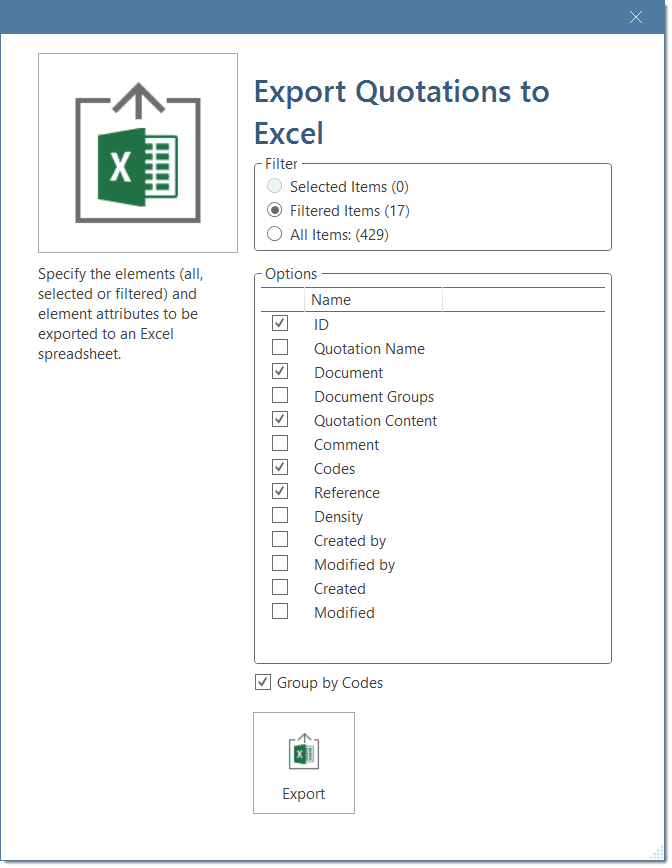Viewport: 672px width, 868px height.
Task: Toggle the Quotation Content checkbox
Action: click(x=280, y=420)
